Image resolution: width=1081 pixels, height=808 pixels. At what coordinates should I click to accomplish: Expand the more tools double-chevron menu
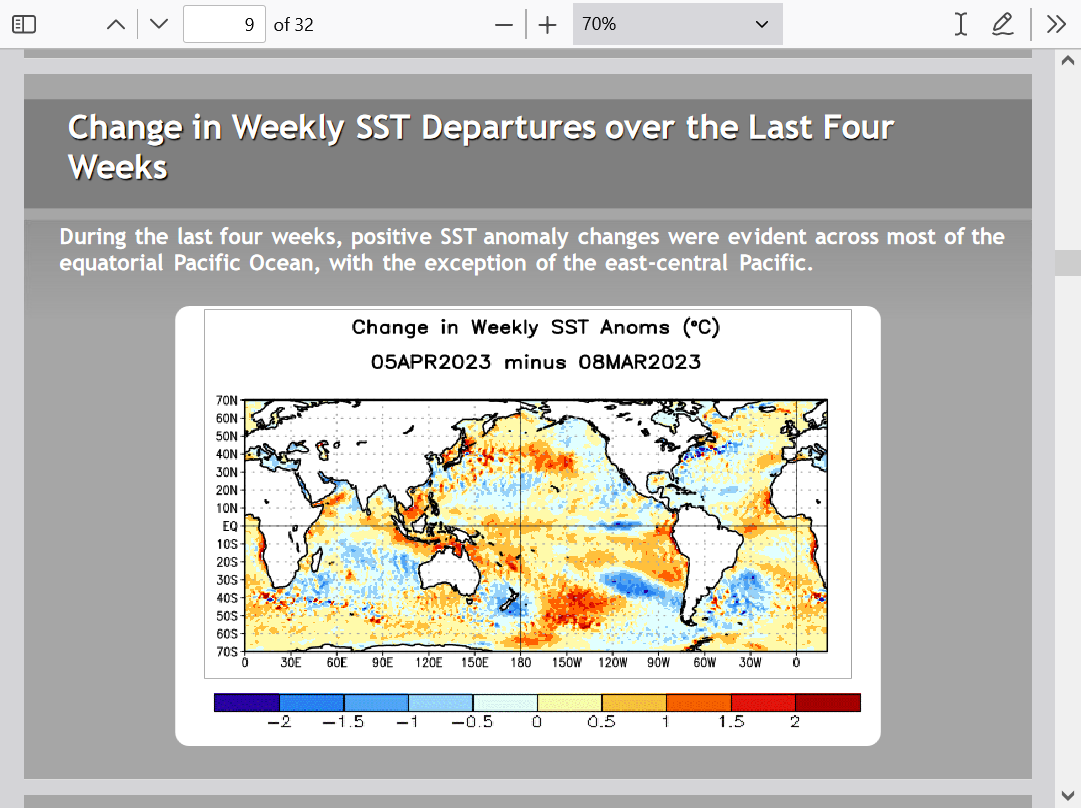(1056, 25)
